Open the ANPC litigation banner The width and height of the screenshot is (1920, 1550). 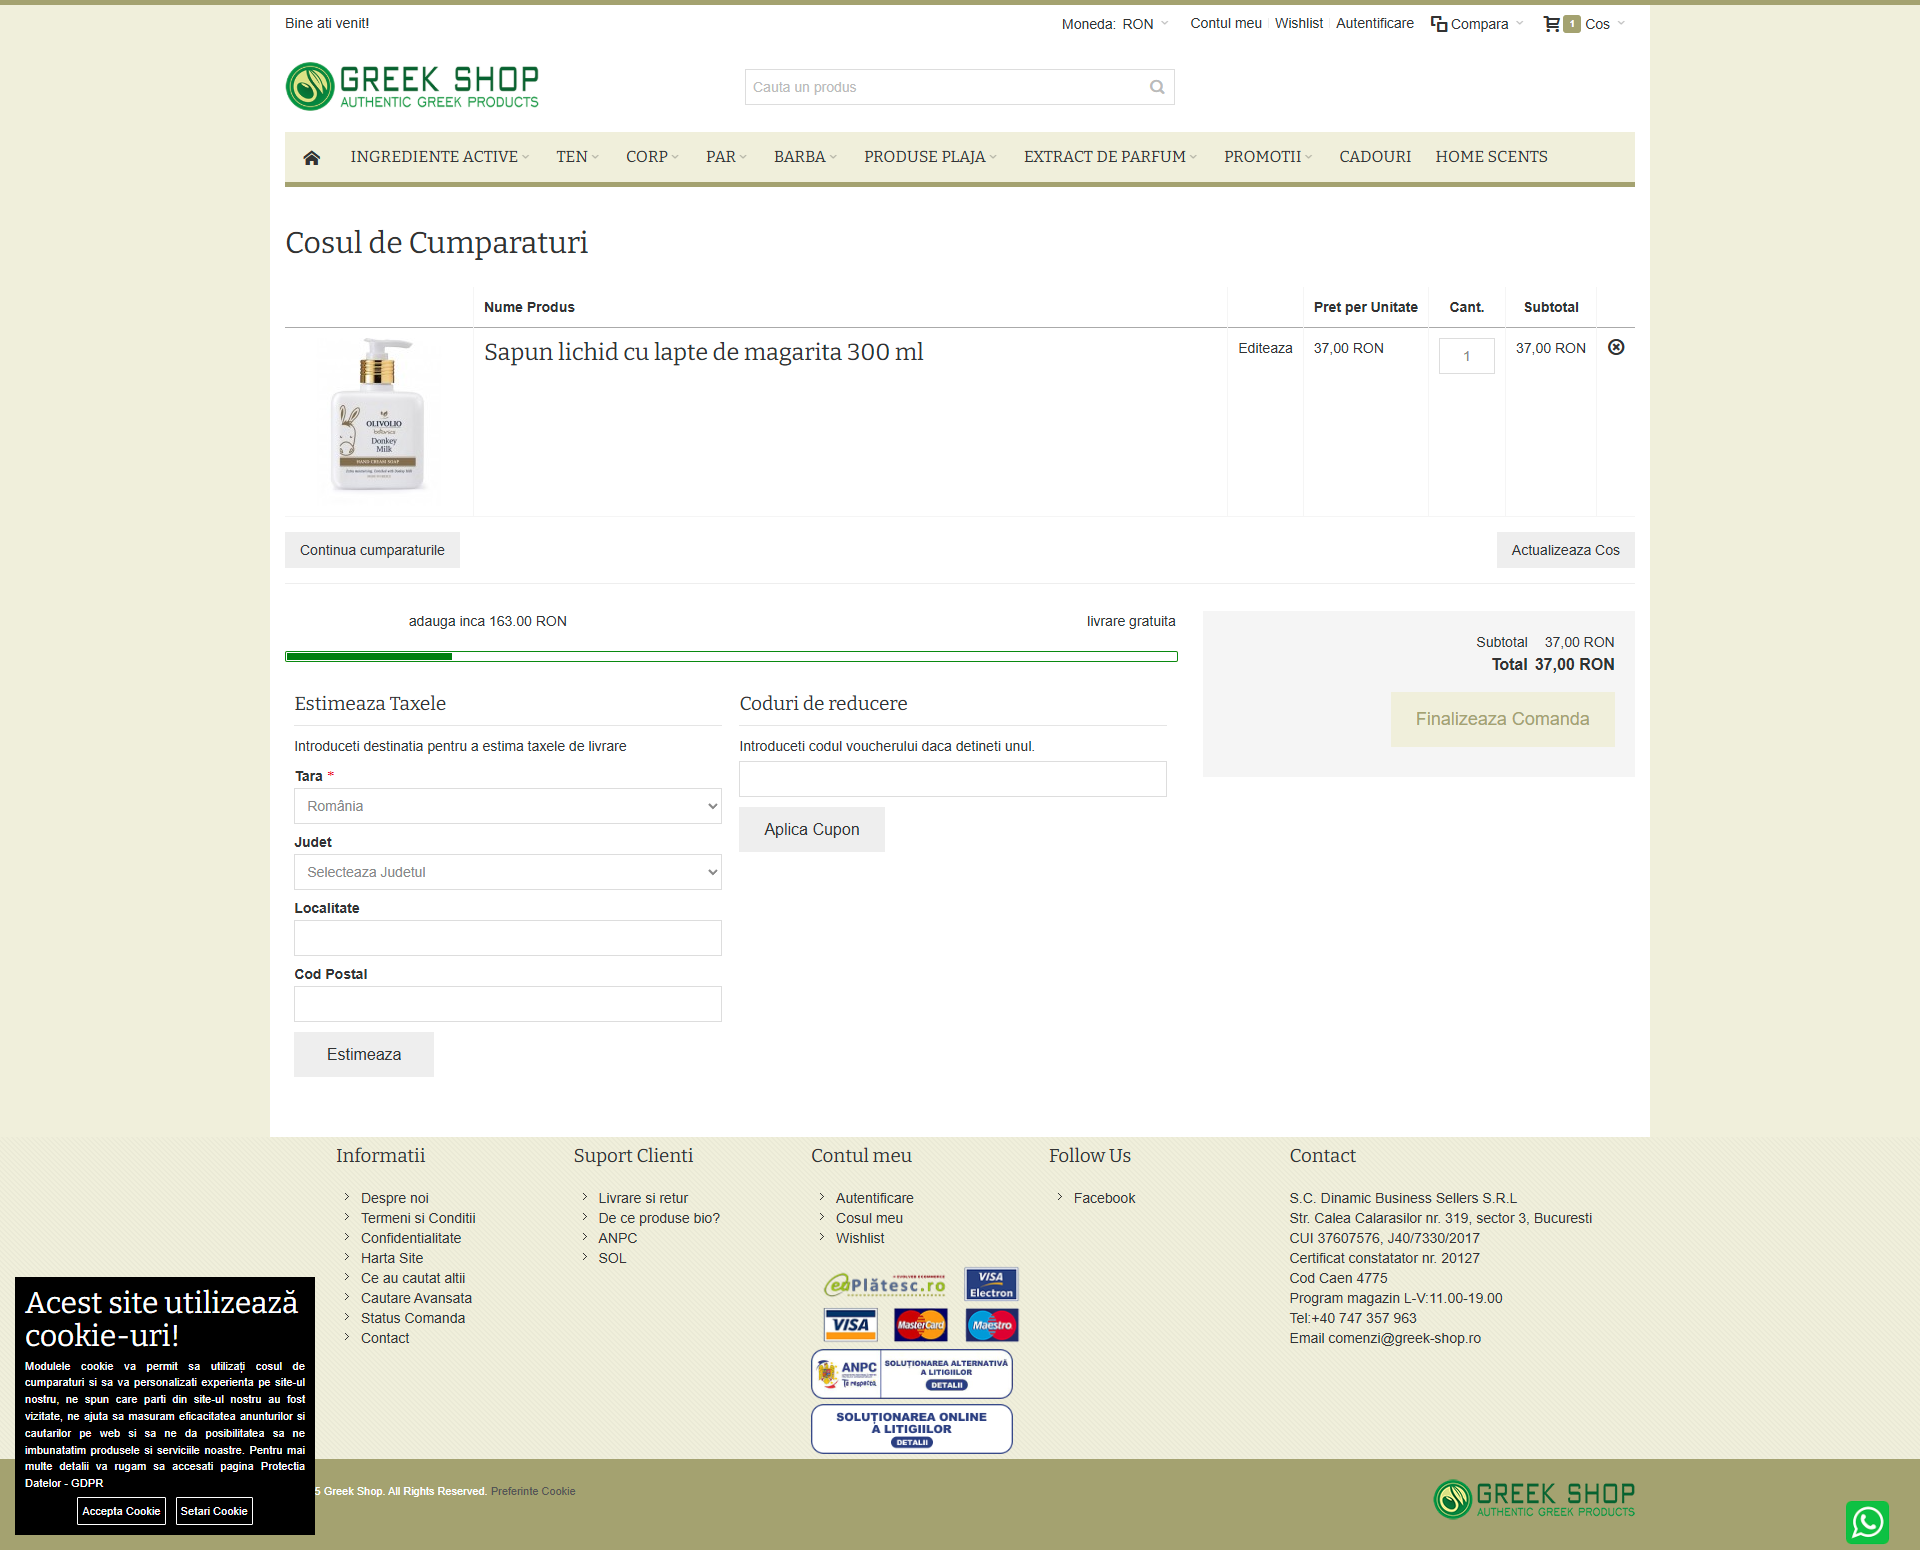click(911, 1374)
